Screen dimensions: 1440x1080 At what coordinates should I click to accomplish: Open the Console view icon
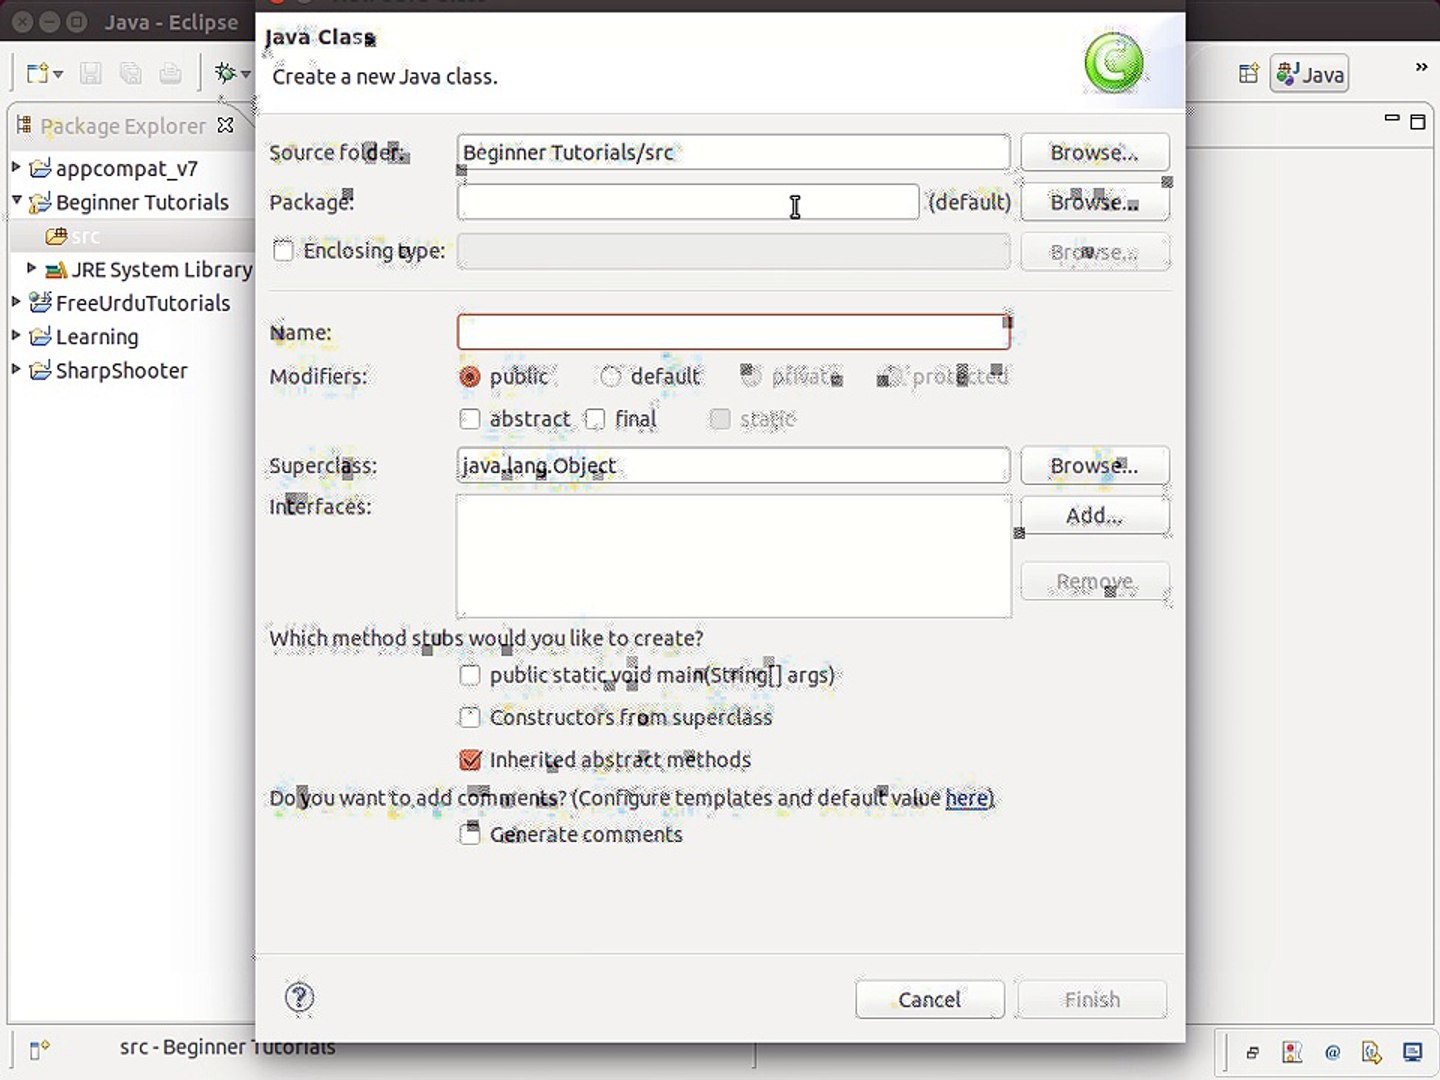click(1412, 1052)
